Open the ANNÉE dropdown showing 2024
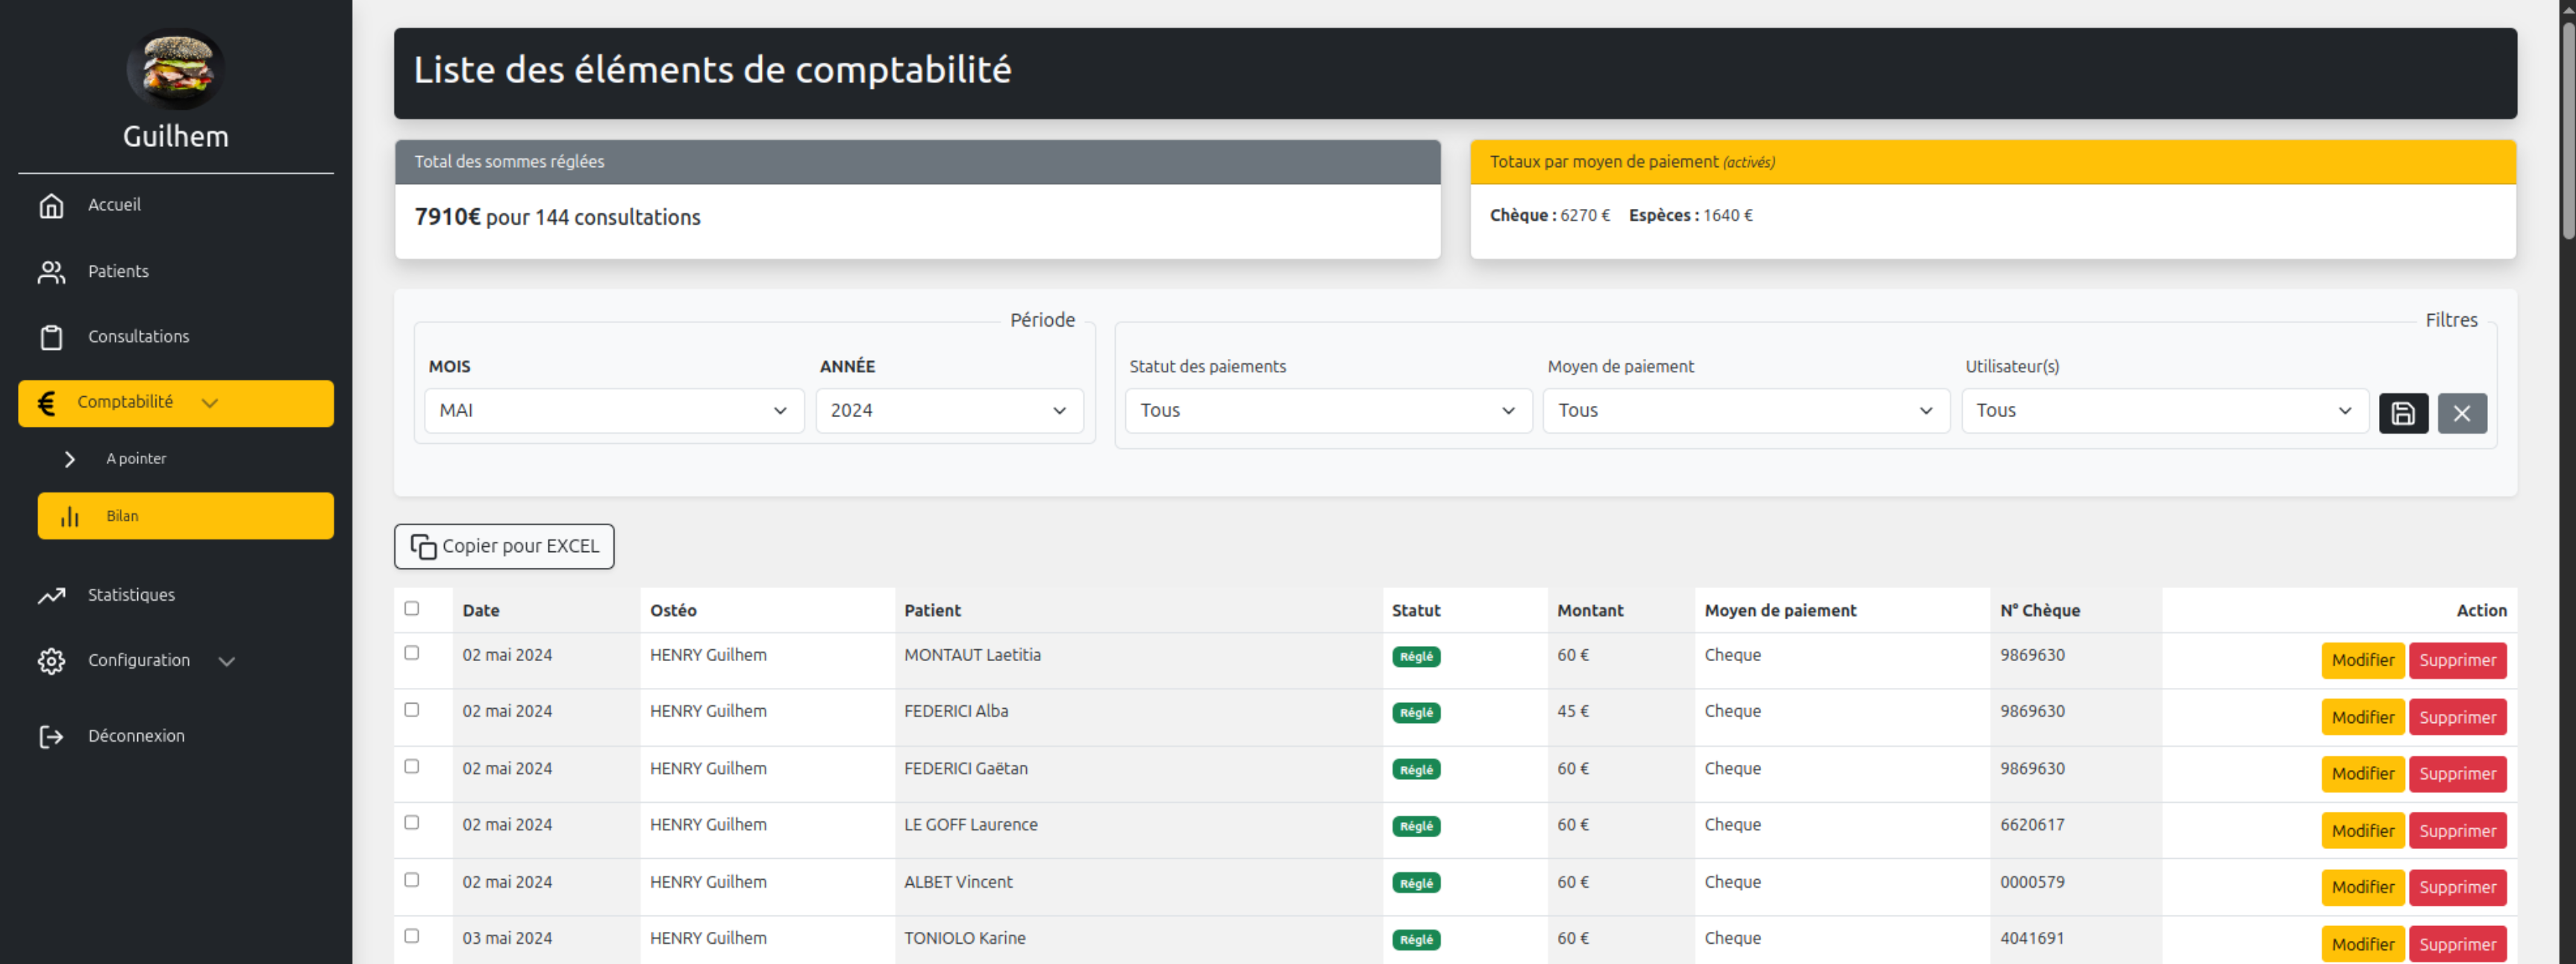The height and width of the screenshot is (964, 2576). pos(948,411)
